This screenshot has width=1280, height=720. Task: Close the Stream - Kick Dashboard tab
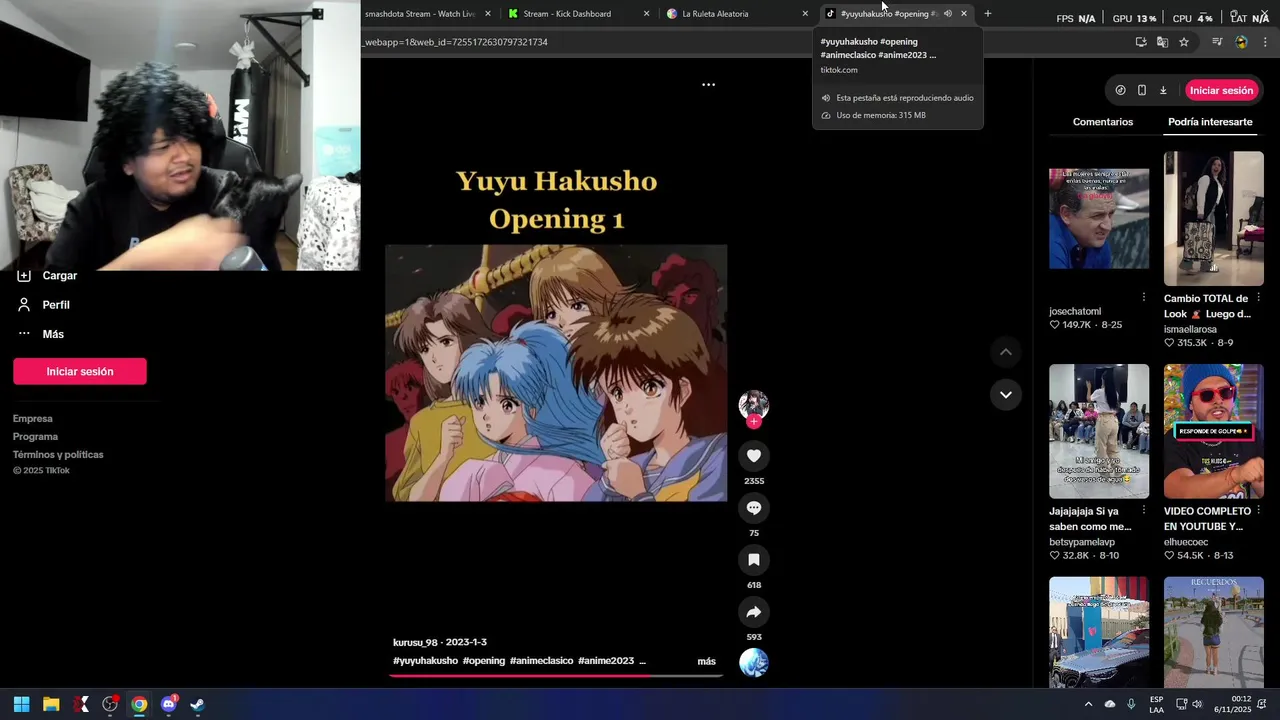(646, 14)
